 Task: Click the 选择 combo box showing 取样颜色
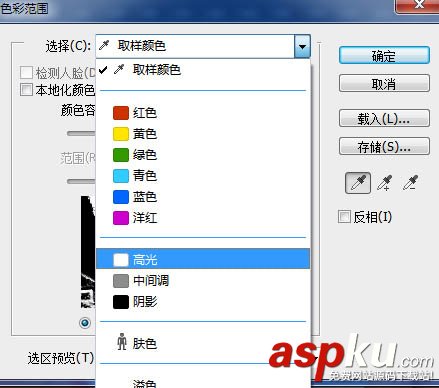203,46
